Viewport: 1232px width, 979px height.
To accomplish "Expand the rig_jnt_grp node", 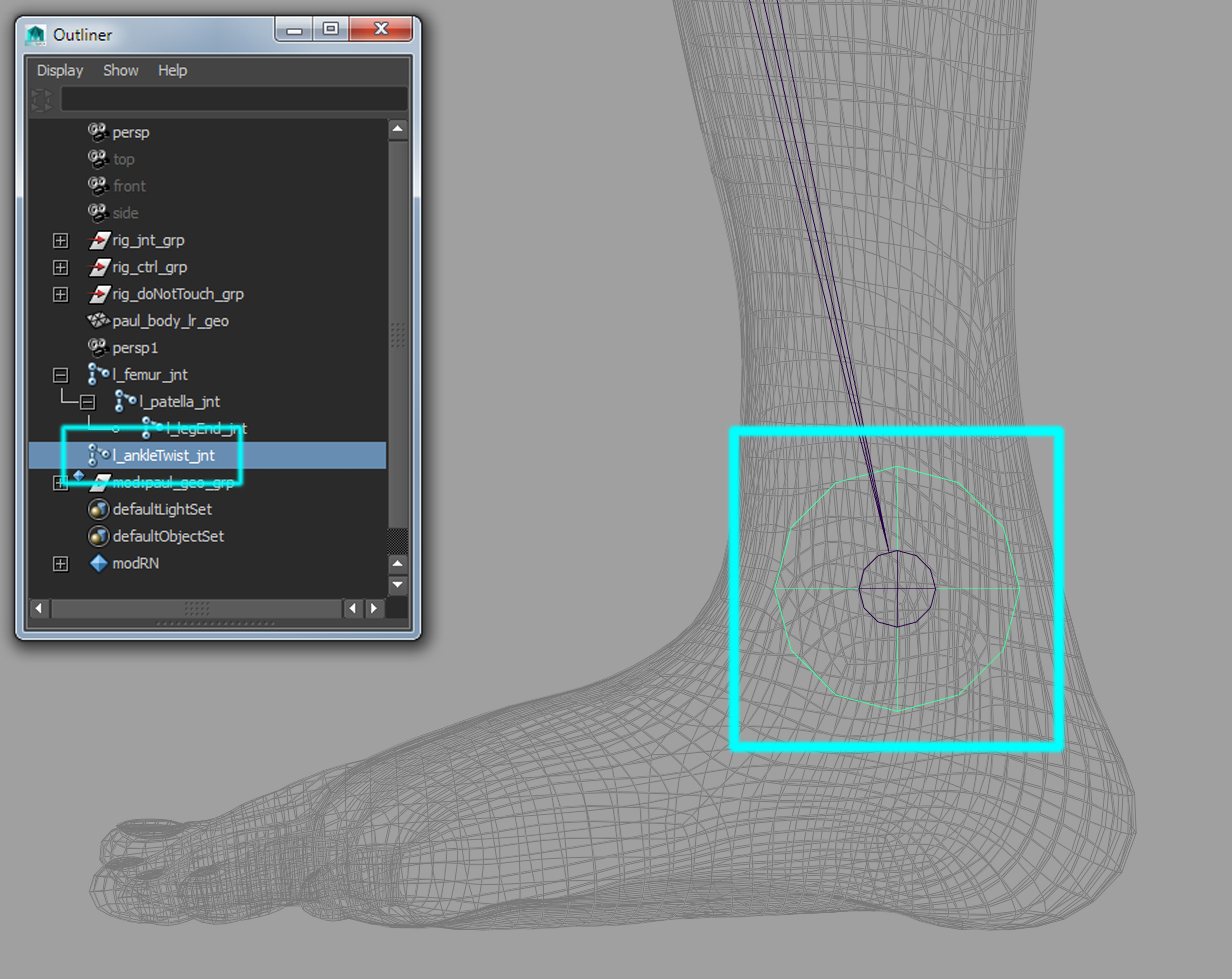I will click(x=61, y=240).
